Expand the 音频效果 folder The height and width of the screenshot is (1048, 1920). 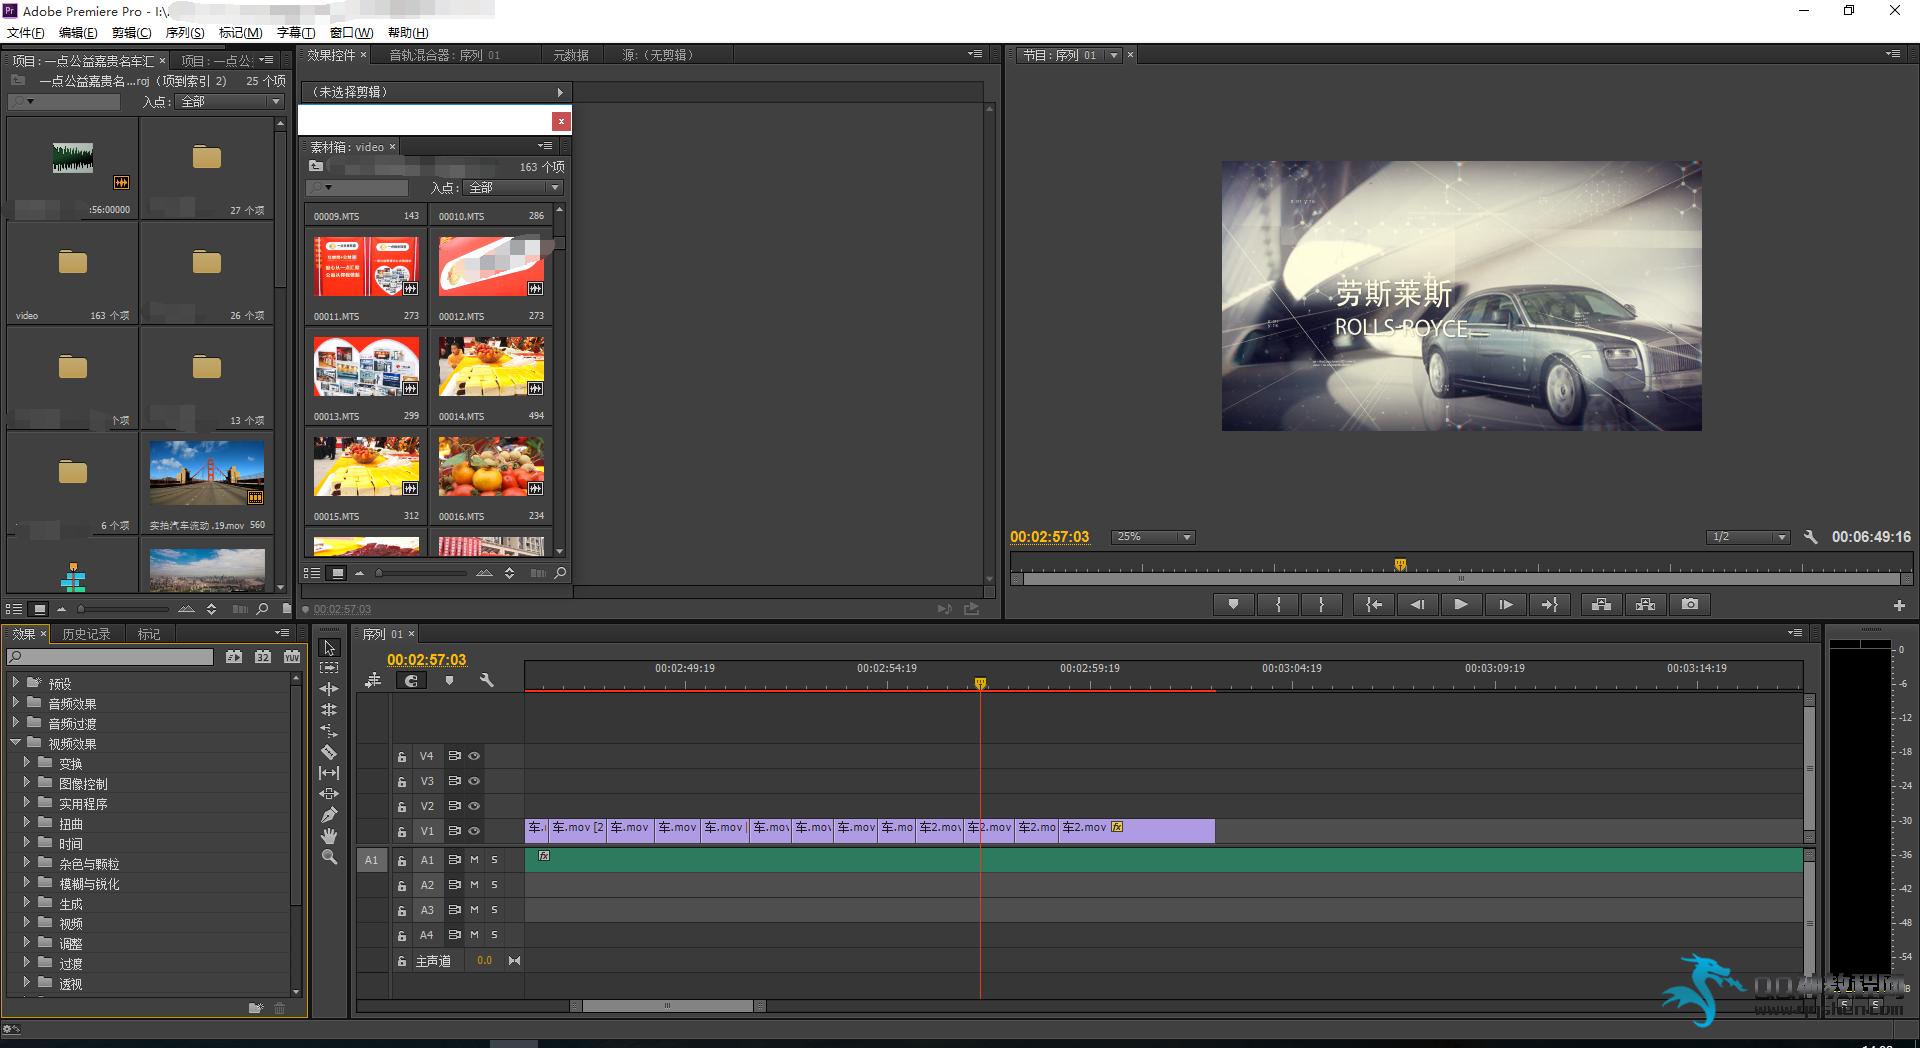16,703
